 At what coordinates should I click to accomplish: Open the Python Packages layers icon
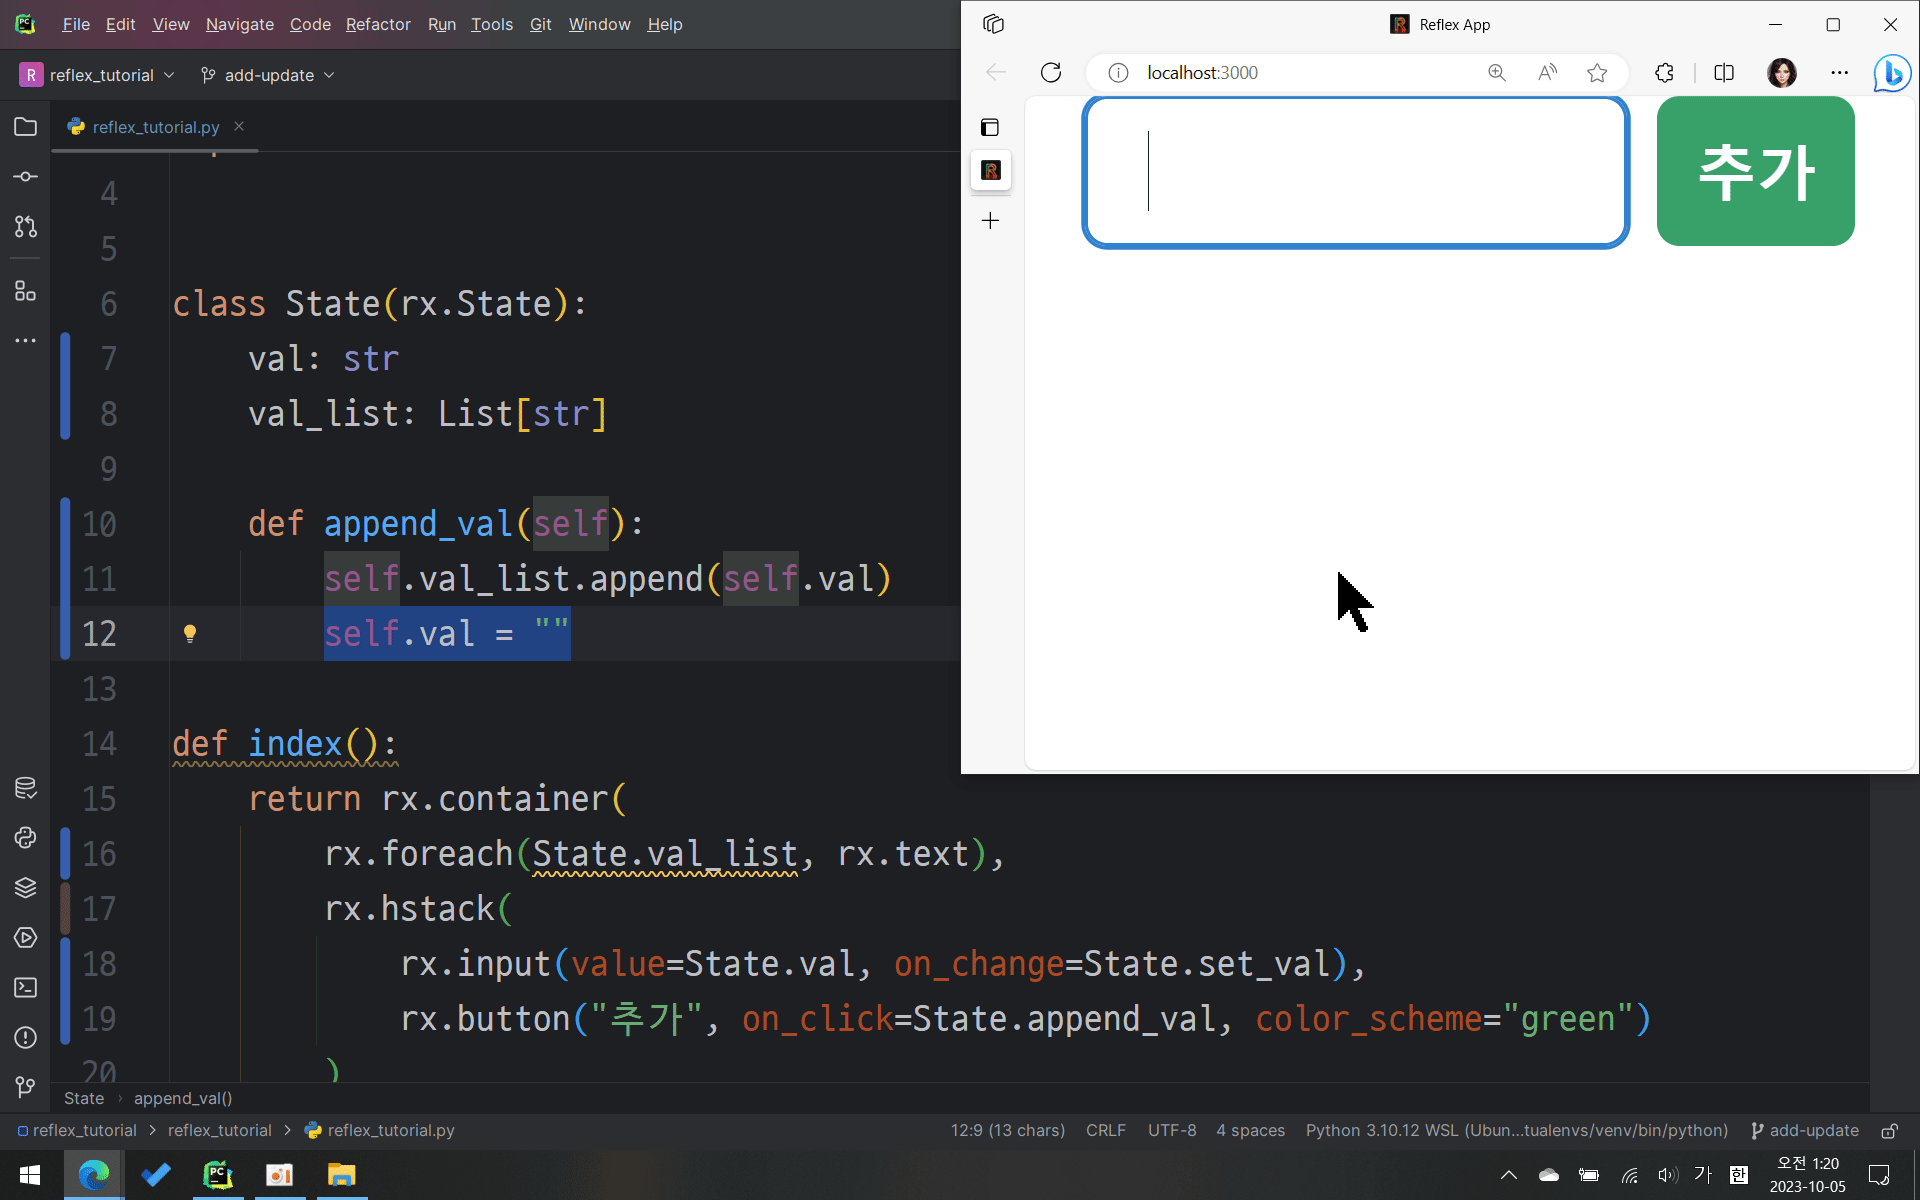click(26, 887)
